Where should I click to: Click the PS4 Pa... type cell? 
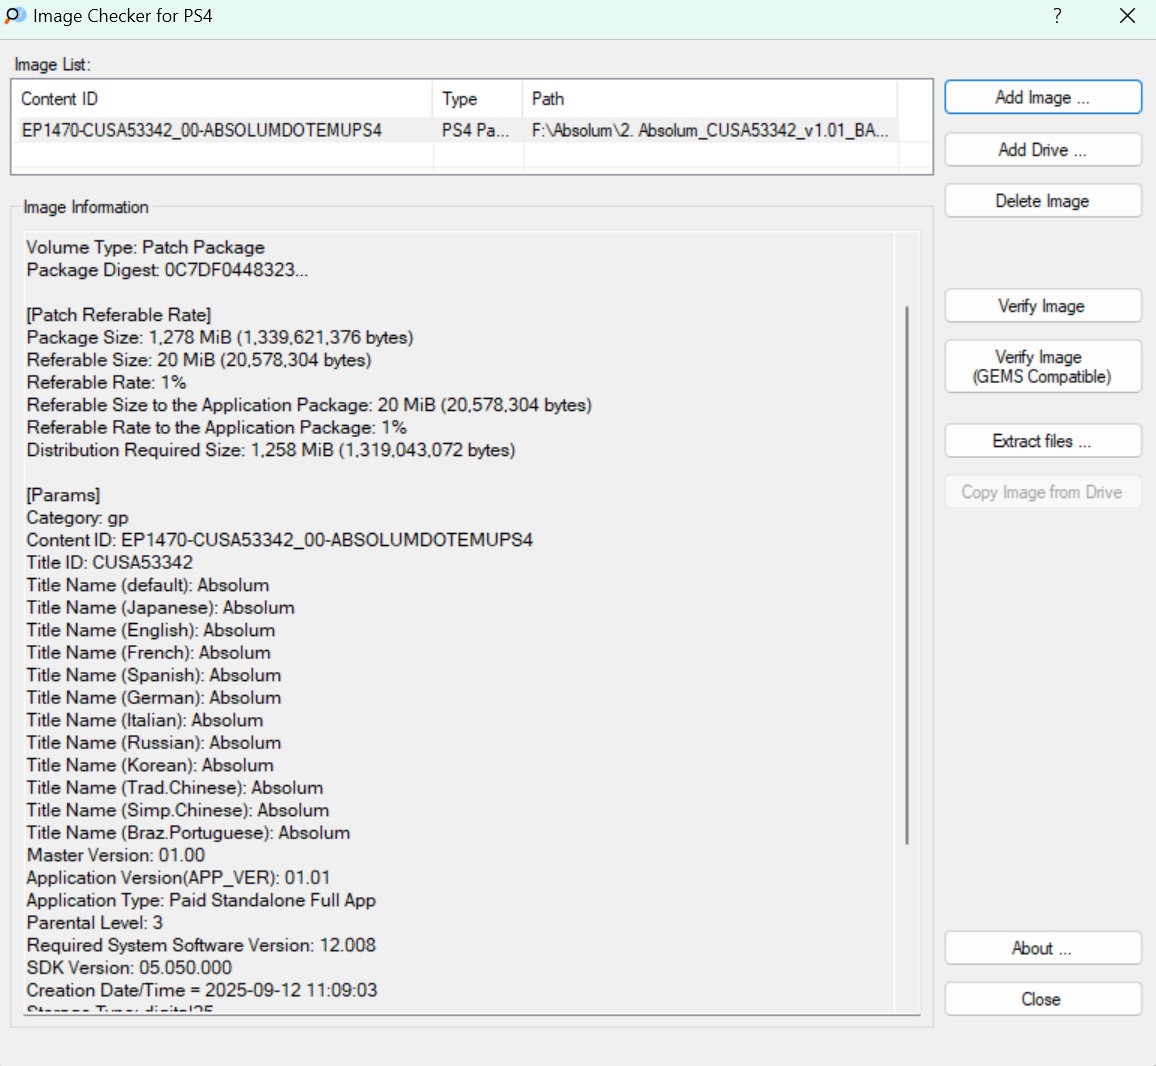(x=475, y=130)
